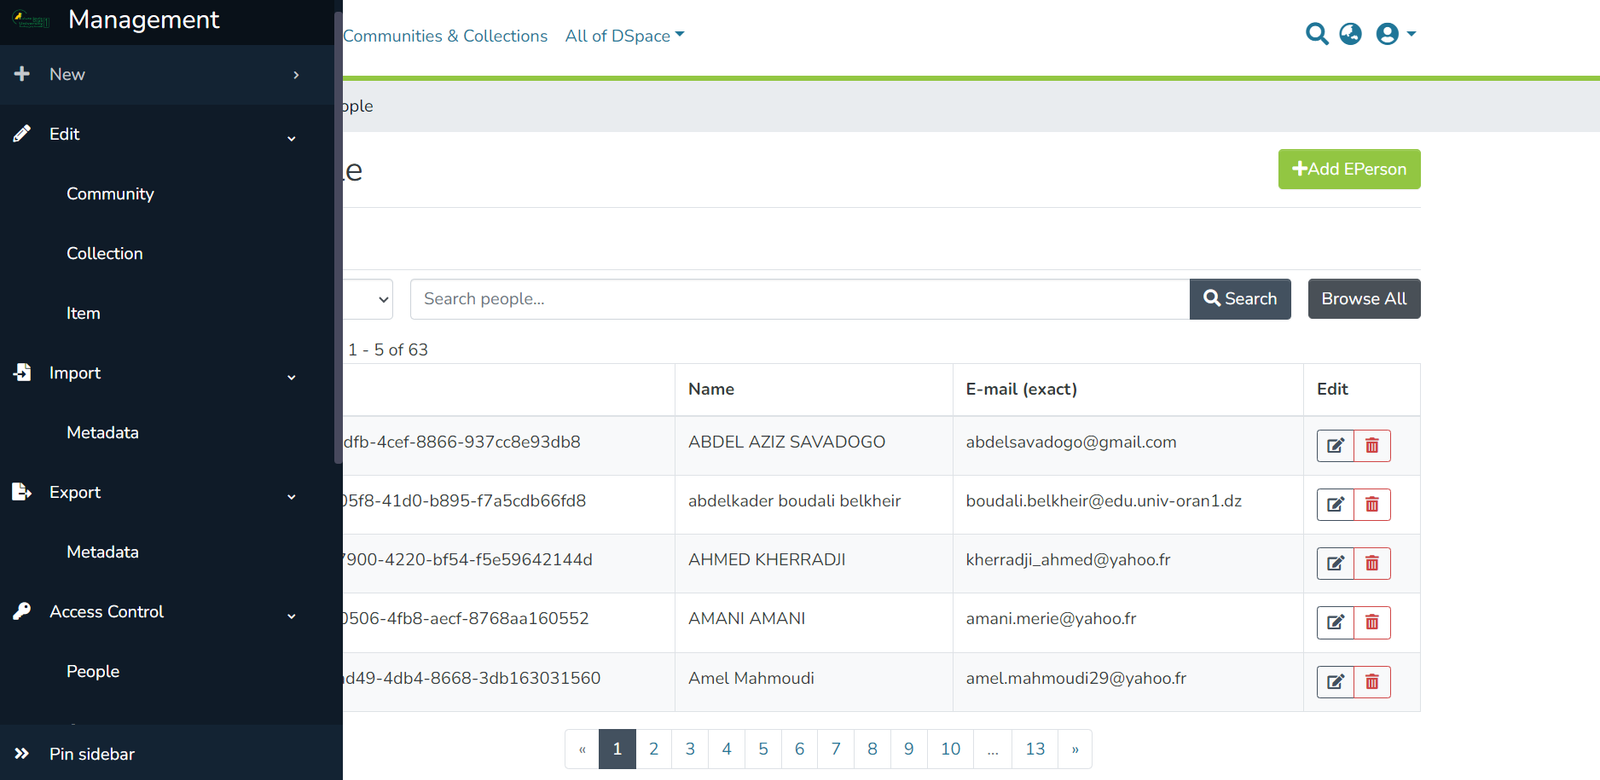Open the user profile account menu
Image resolution: width=1600 pixels, height=780 pixels.
1396,34
